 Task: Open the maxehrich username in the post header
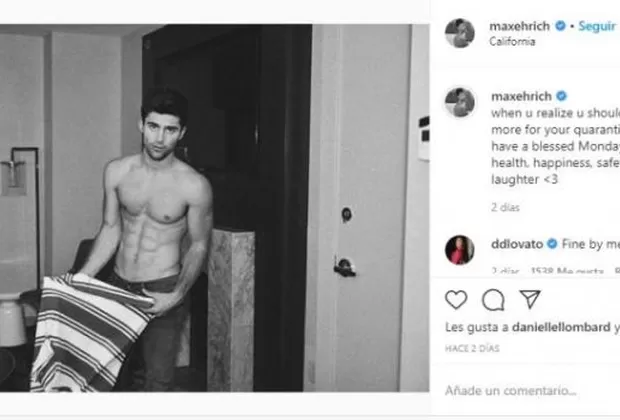click(x=520, y=26)
